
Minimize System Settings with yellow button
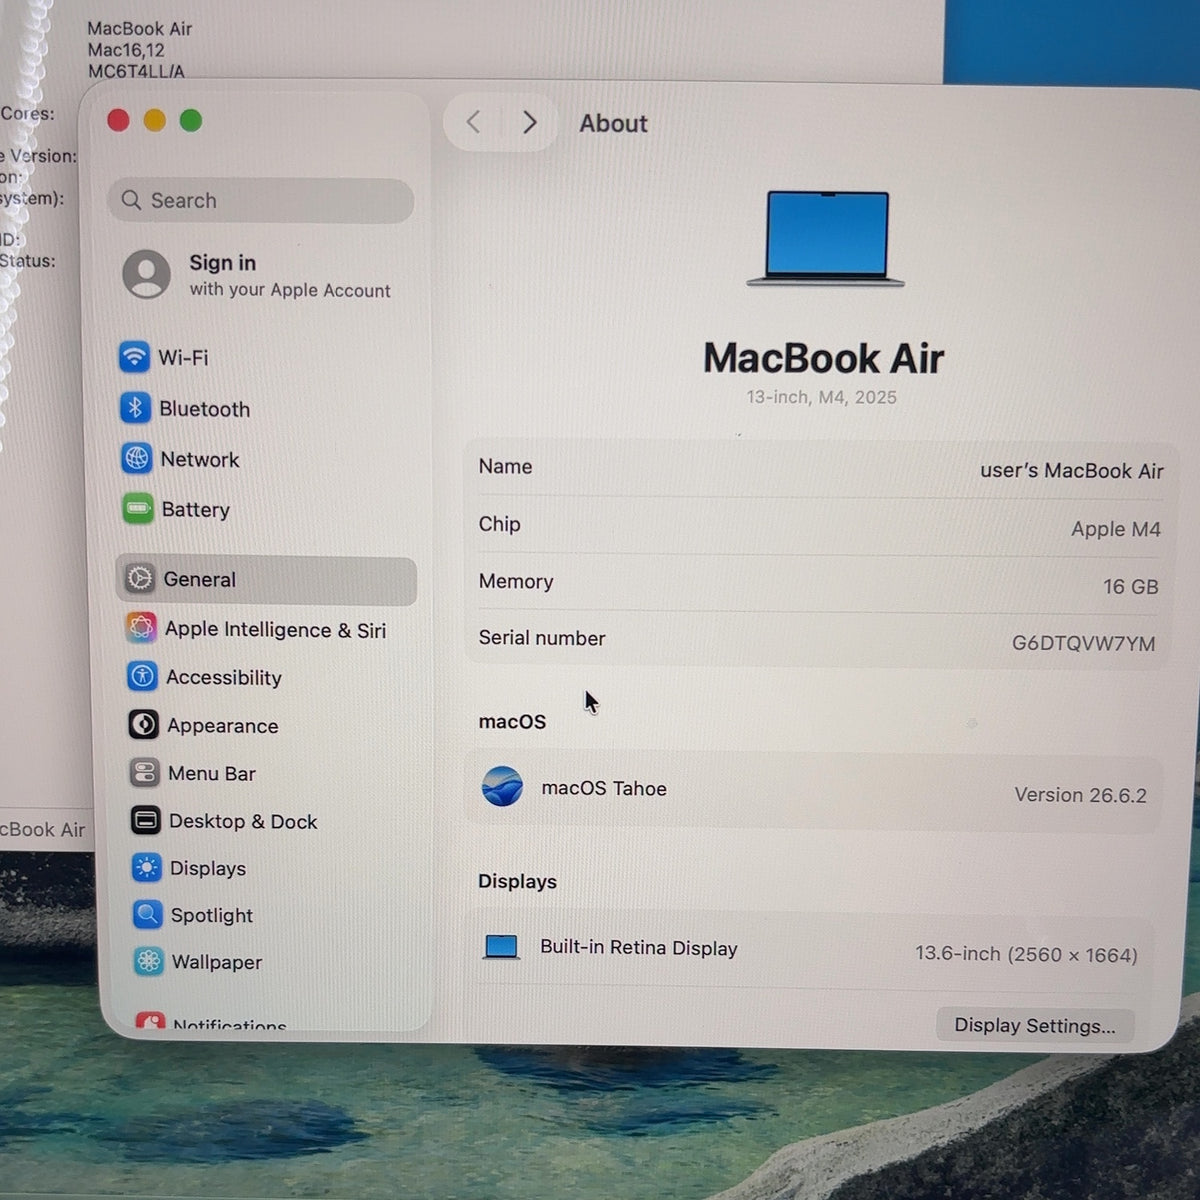point(154,121)
